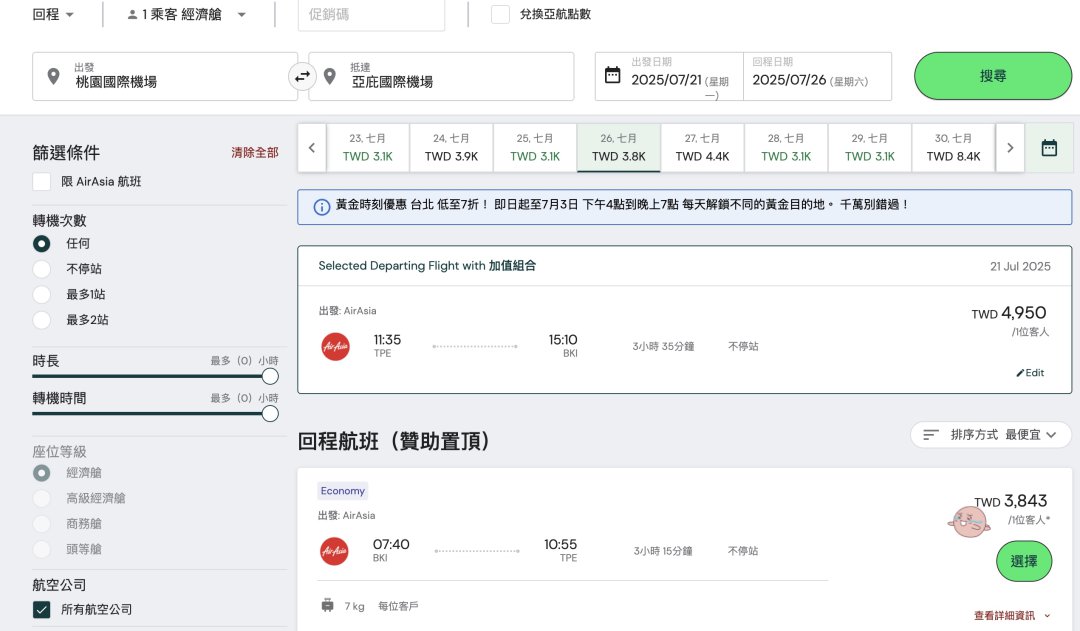Viewport: 1080px width, 631px height.
Task: Select the max 1 stop radio
Action: pos(41,294)
